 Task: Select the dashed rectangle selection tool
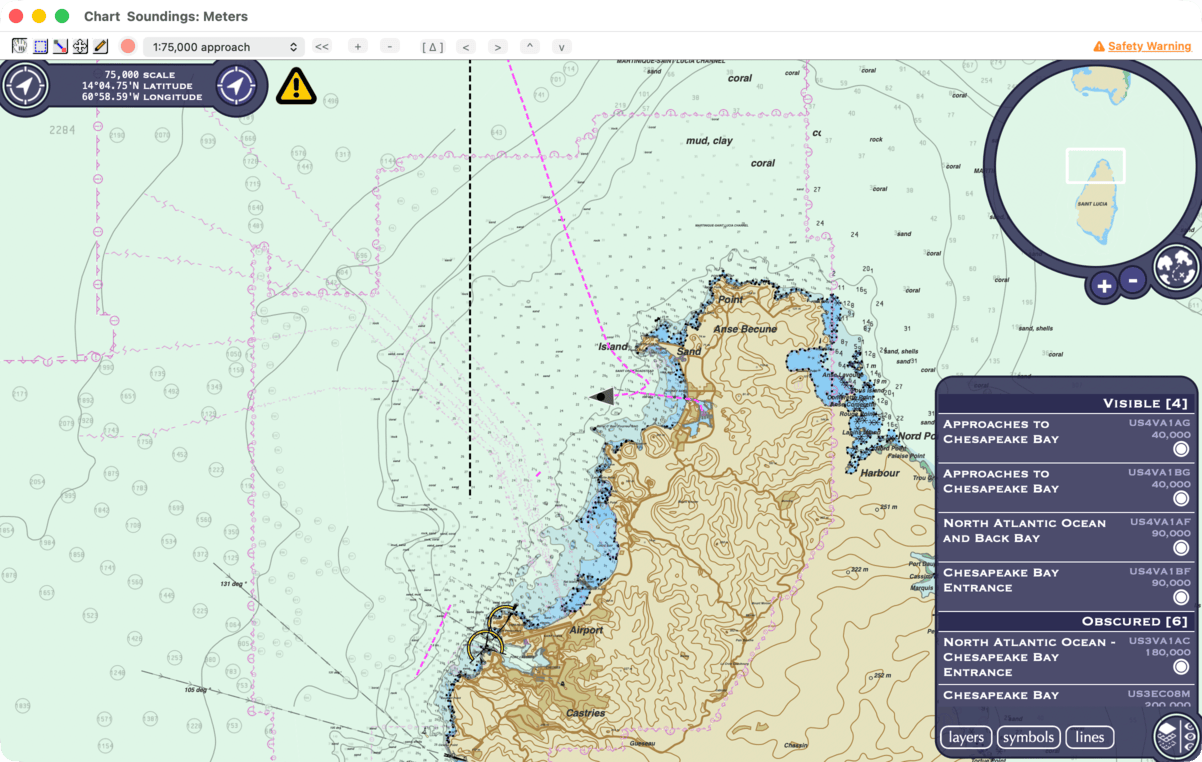40,46
